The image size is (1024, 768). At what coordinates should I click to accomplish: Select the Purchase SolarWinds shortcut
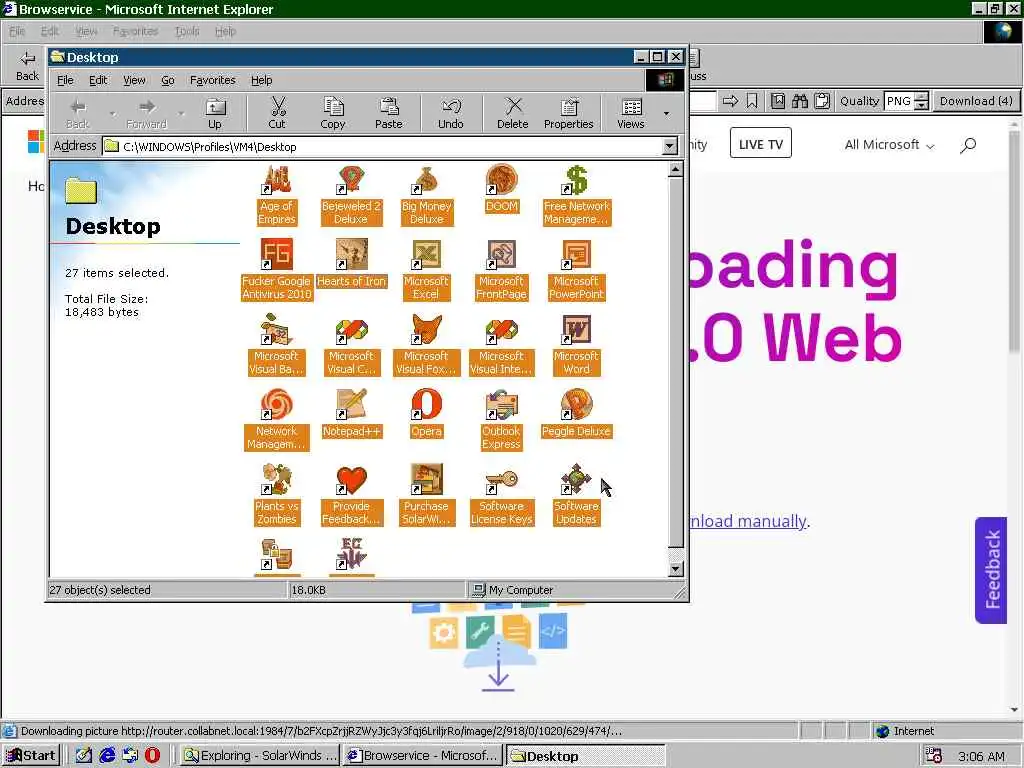[x=426, y=495]
